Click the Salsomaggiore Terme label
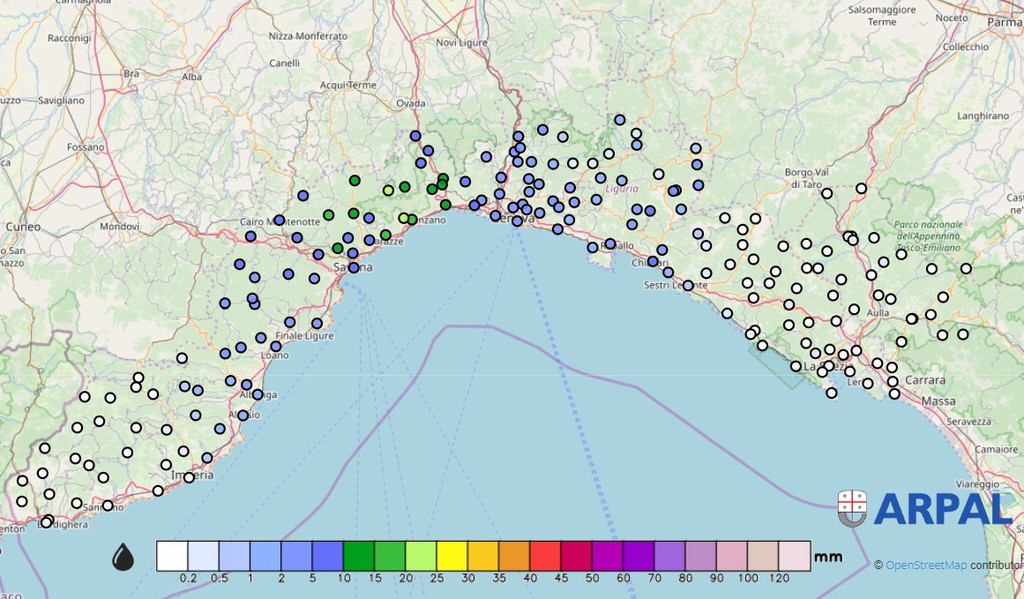Viewport: 1024px width, 599px height. pyautogui.click(x=882, y=16)
